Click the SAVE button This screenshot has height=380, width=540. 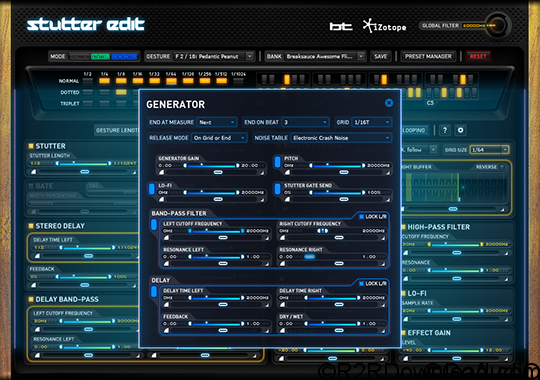point(381,56)
